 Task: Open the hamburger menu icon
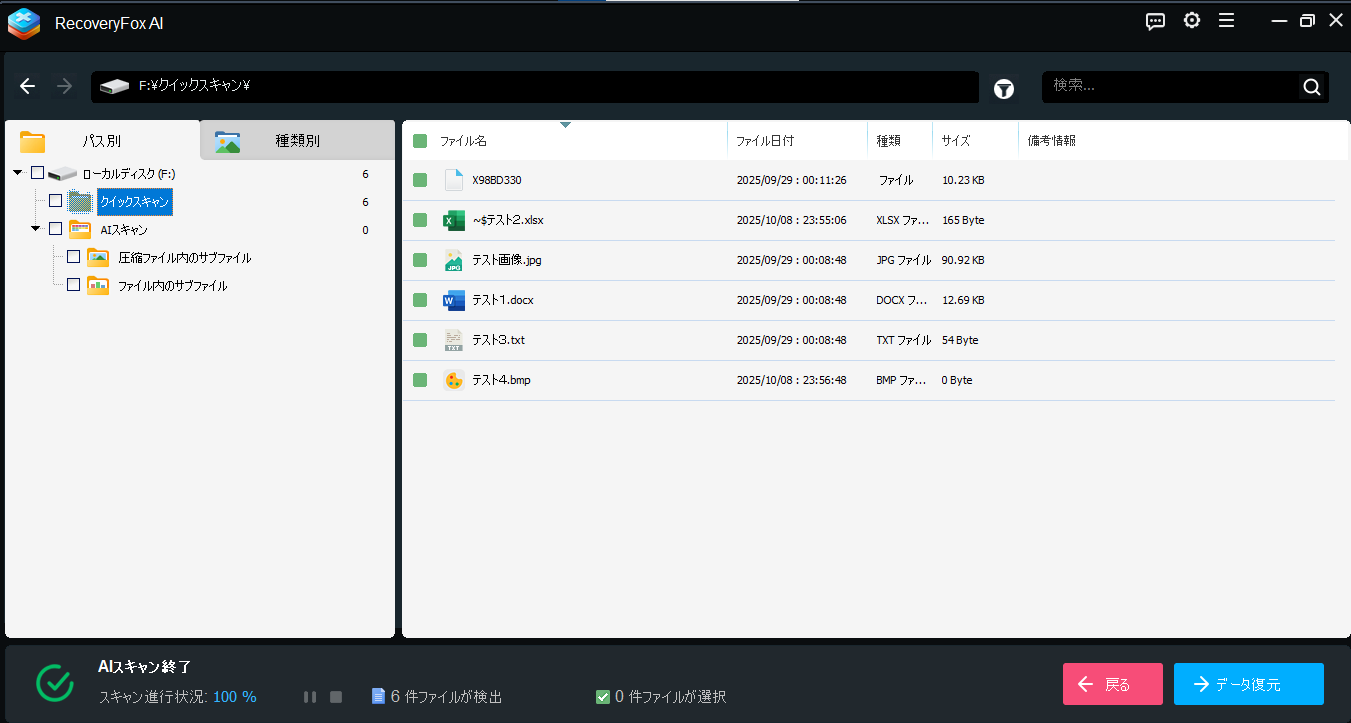point(1226,21)
